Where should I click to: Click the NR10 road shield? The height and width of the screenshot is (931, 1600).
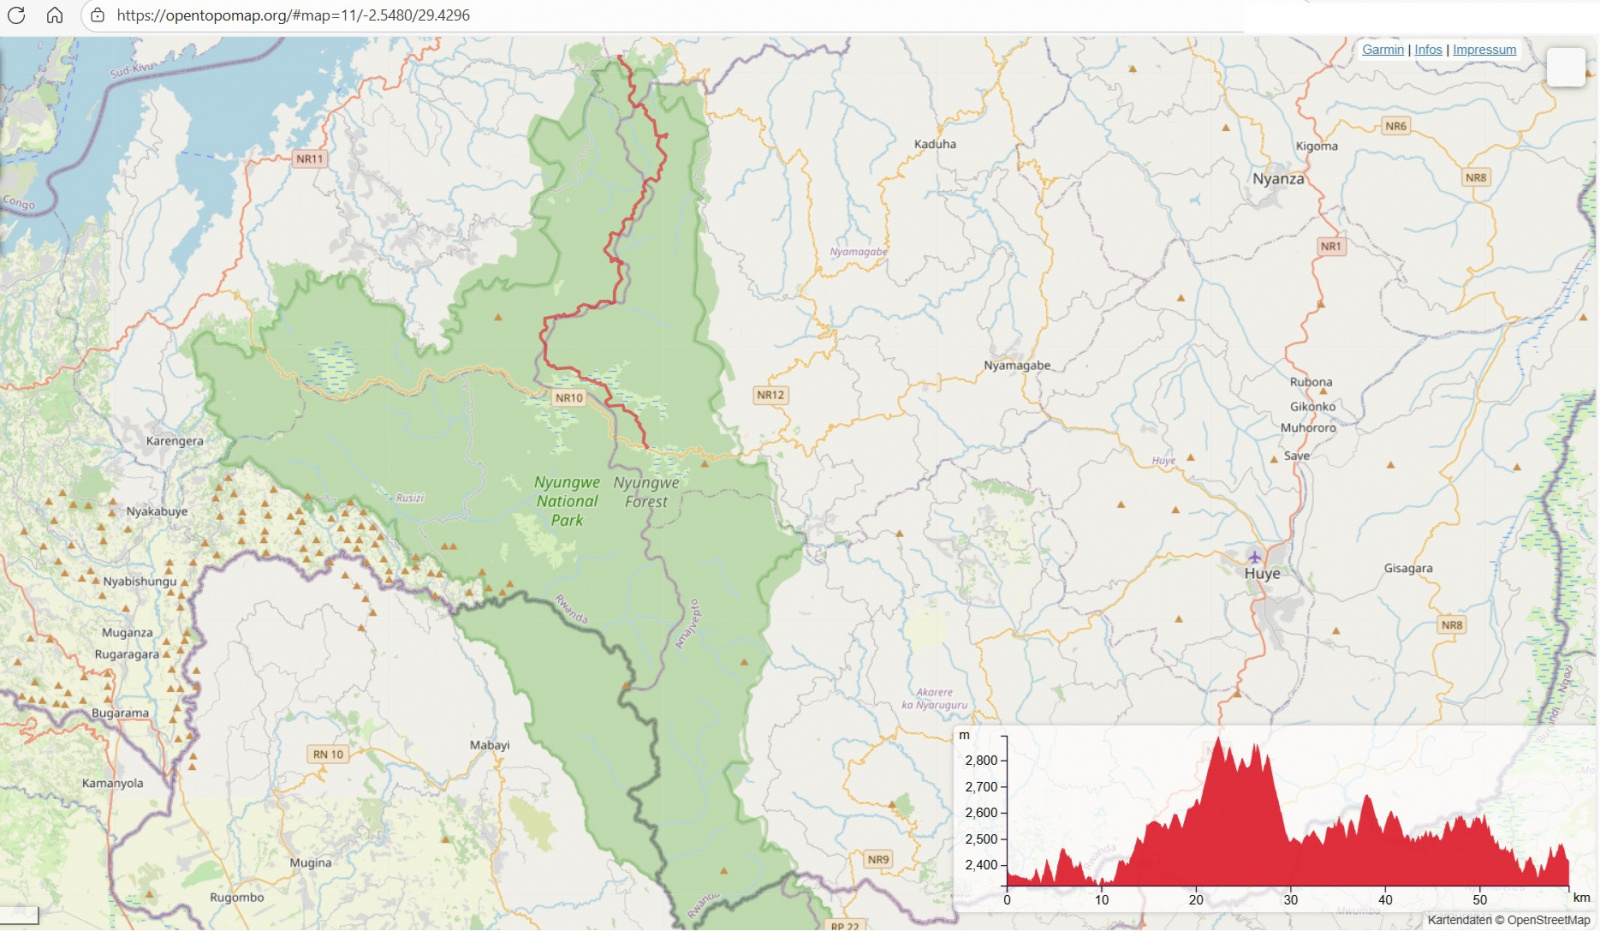coord(569,398)
